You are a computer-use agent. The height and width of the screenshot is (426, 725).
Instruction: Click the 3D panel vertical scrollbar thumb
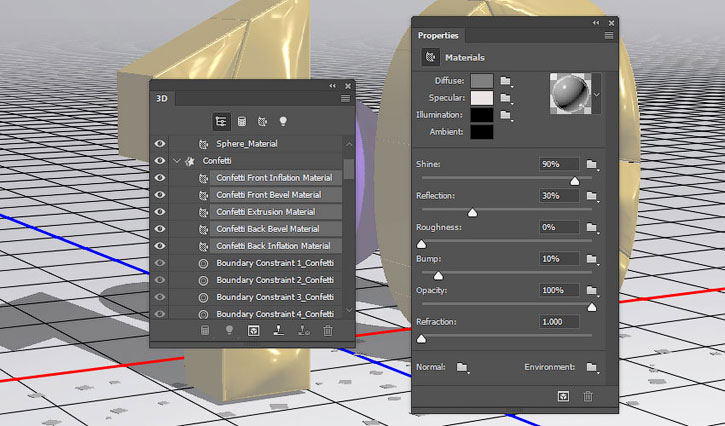(x=349, y=170)
